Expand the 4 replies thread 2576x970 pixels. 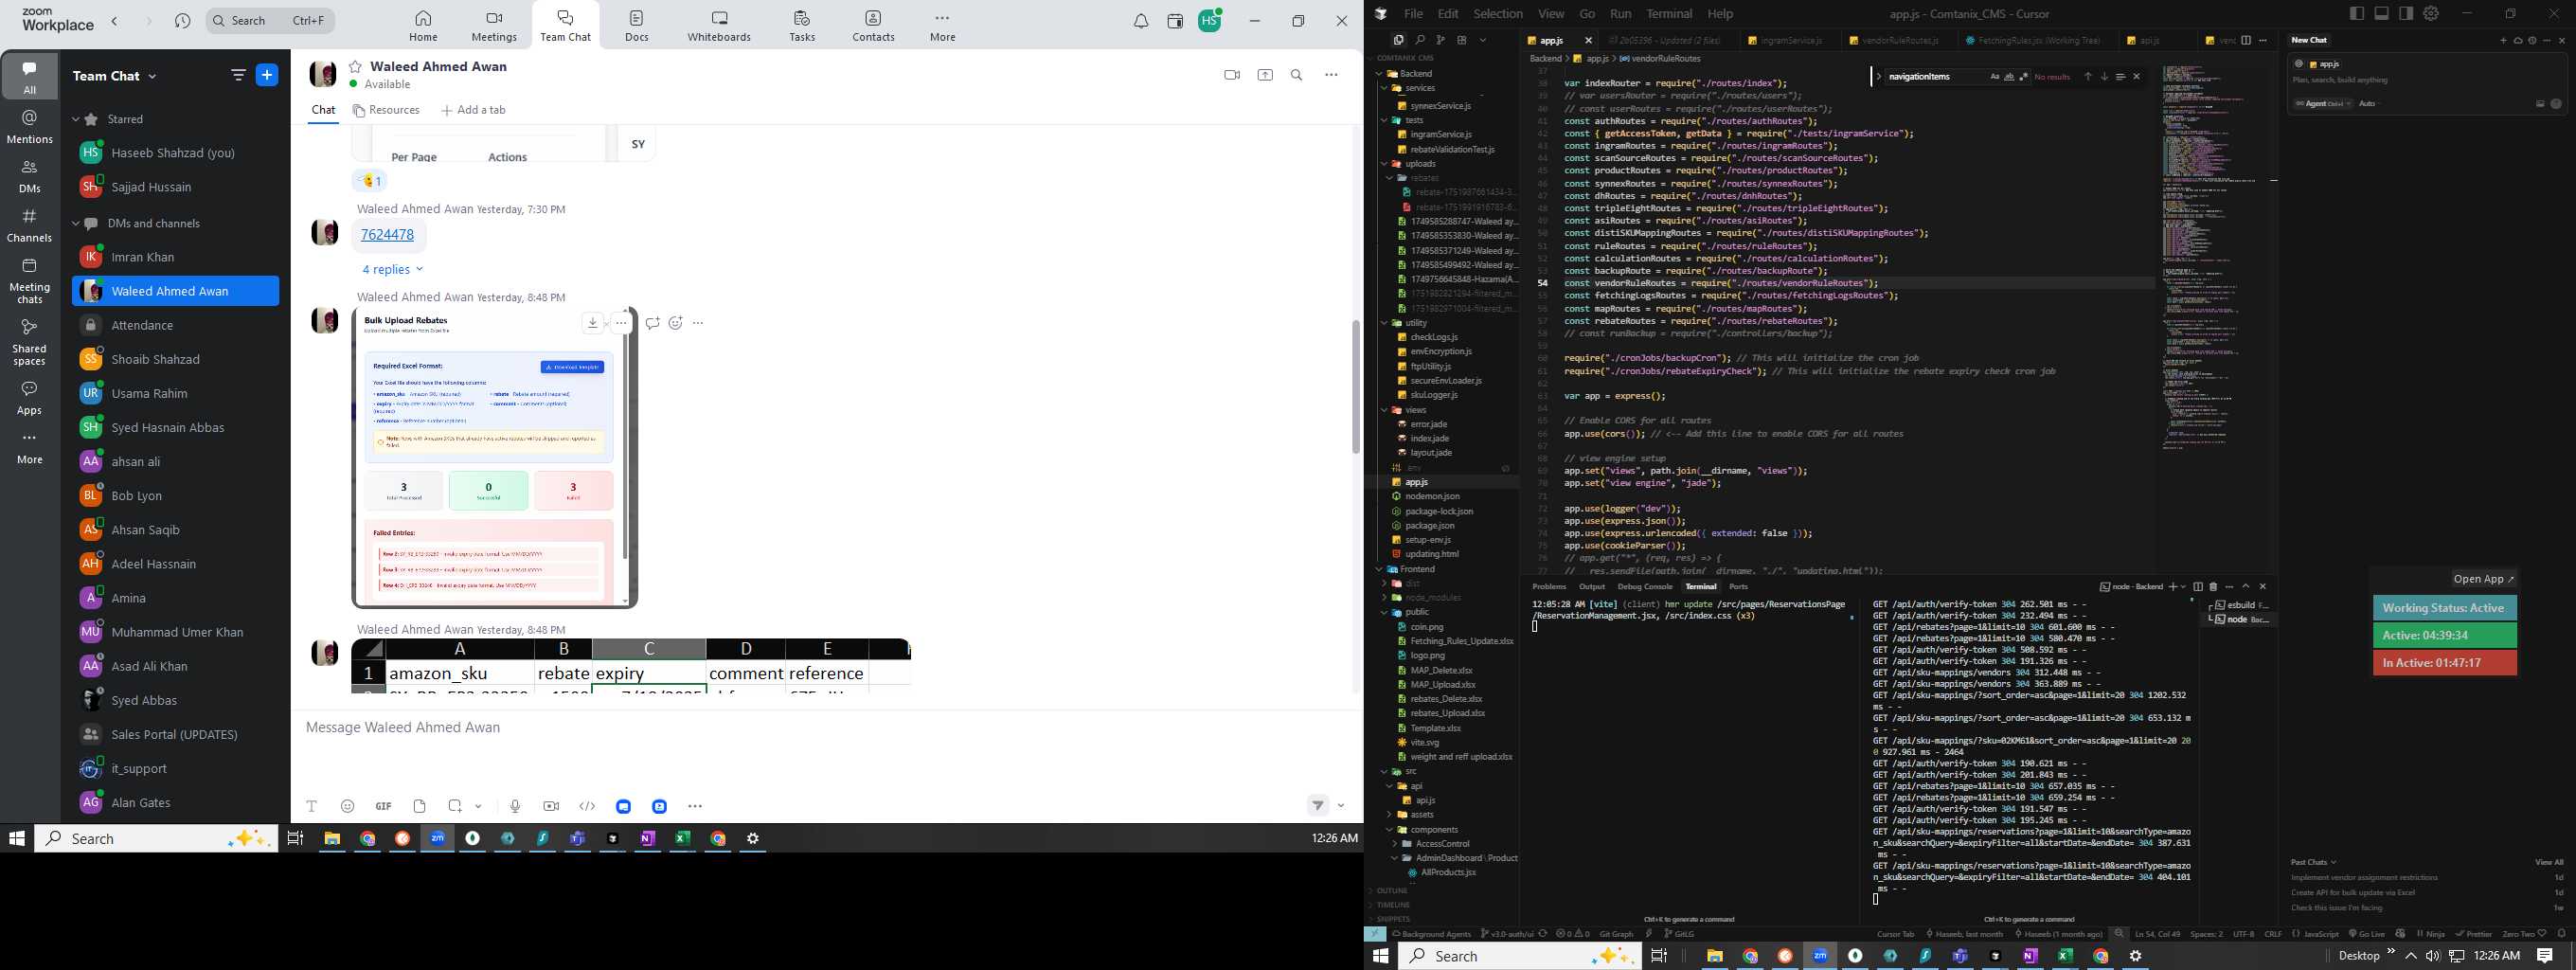coord(392,270)
